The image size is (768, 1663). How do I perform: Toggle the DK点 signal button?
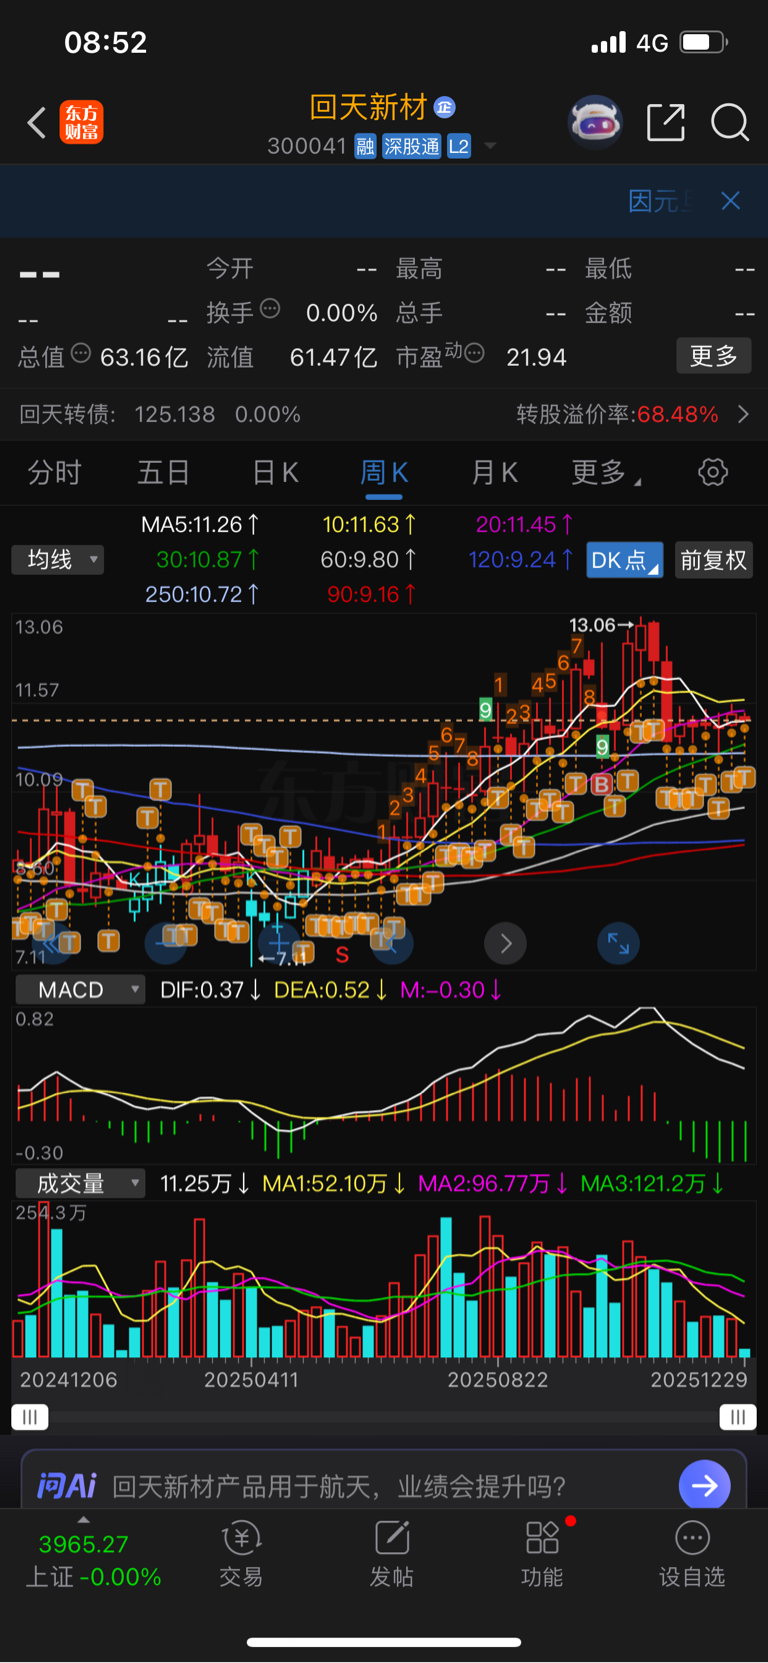point(624,560)
